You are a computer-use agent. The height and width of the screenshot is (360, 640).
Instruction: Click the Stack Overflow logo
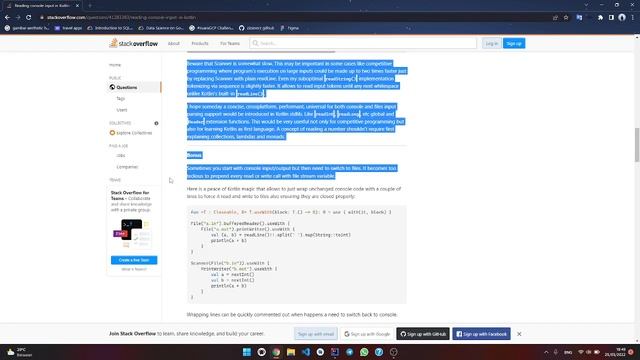pos(133,43)
